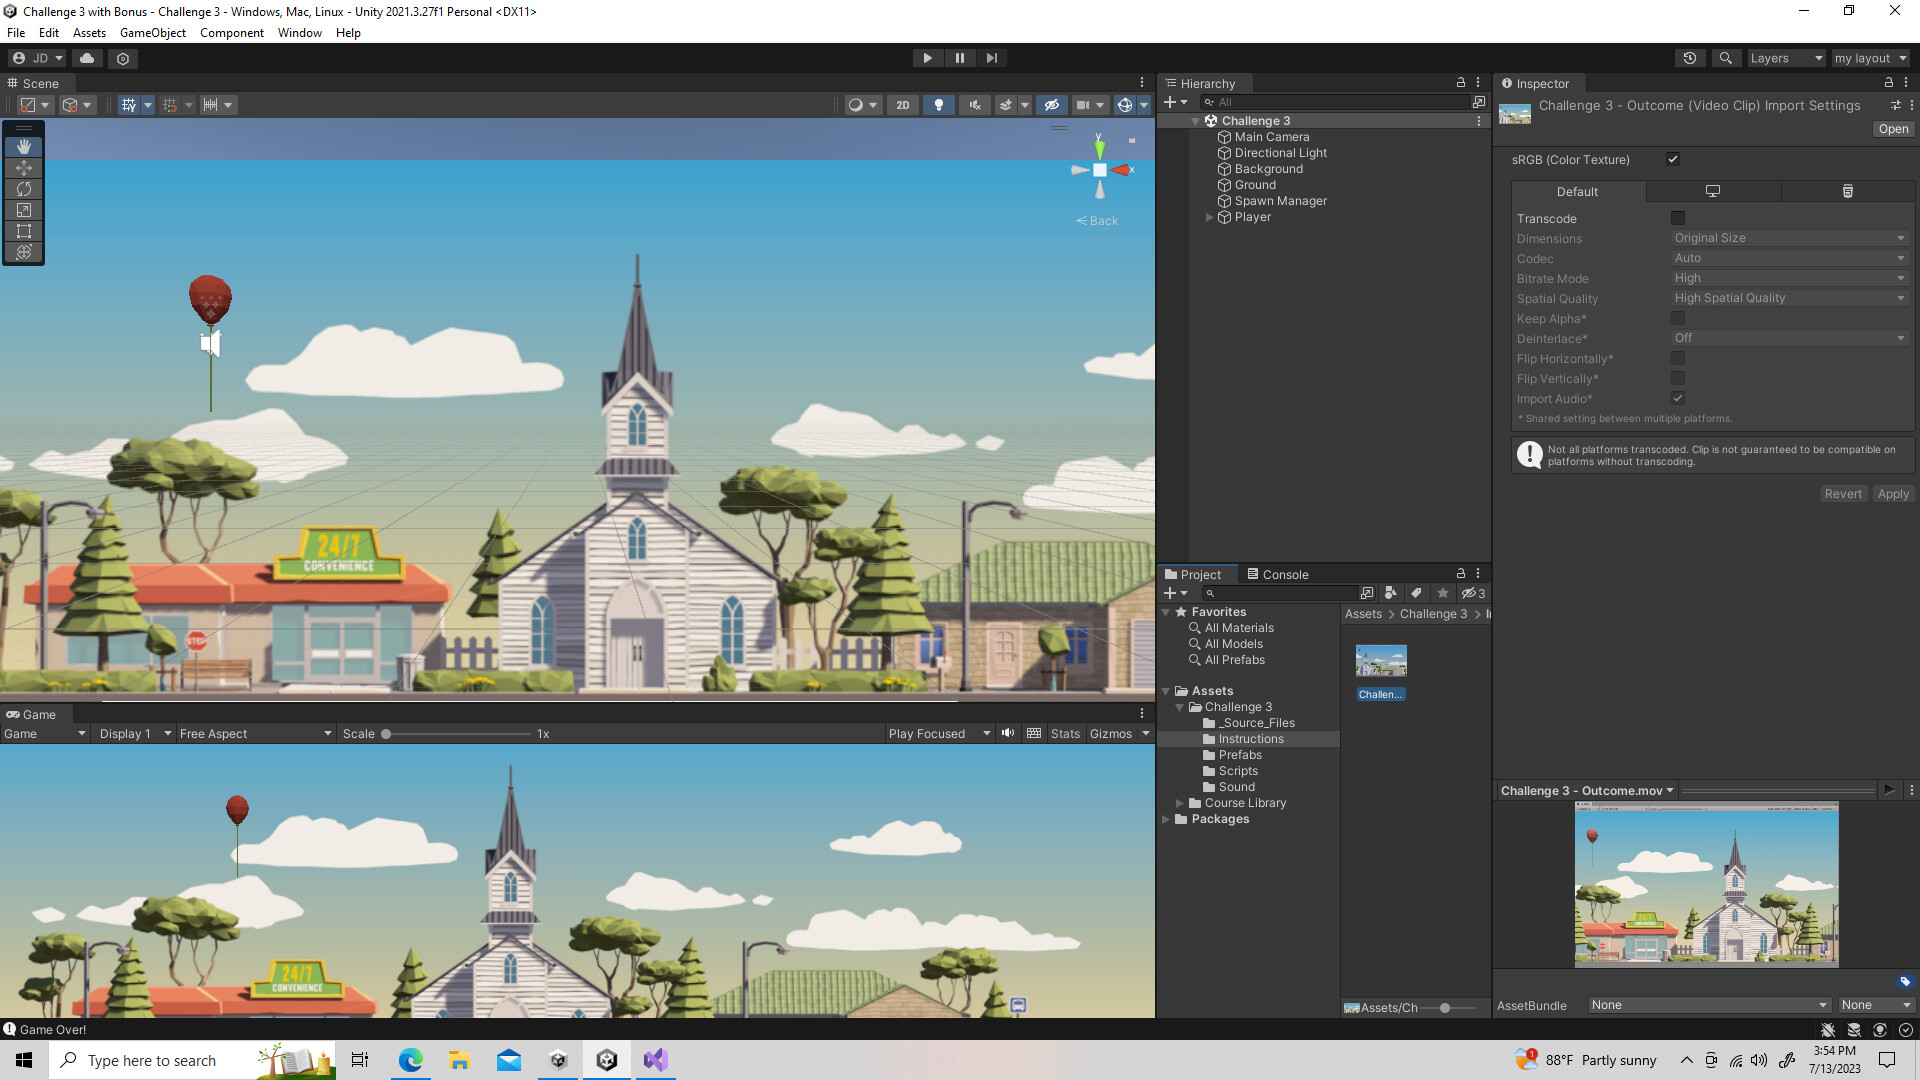The height and width of the screenshot is (1080, 1920).
Task: Click the Open button for the video clip
Action: [x=1892, y=129]
